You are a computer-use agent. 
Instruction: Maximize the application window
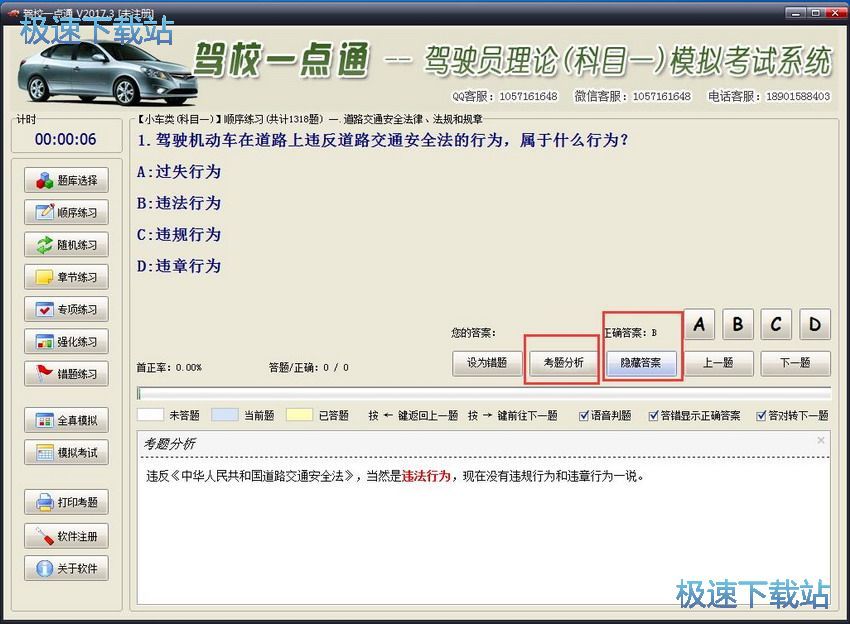click(815, 13)
